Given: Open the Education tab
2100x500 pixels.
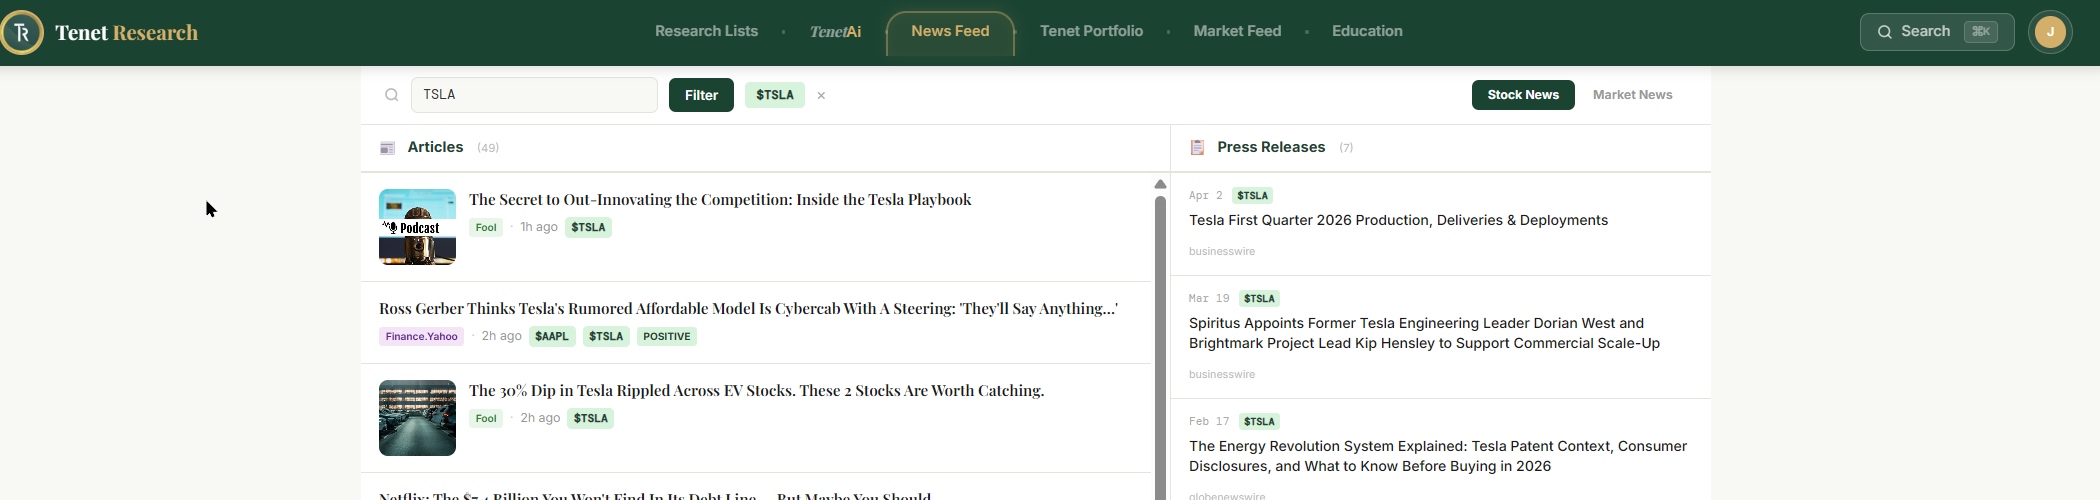Looking at the screenshot, I should point(1367,31).
